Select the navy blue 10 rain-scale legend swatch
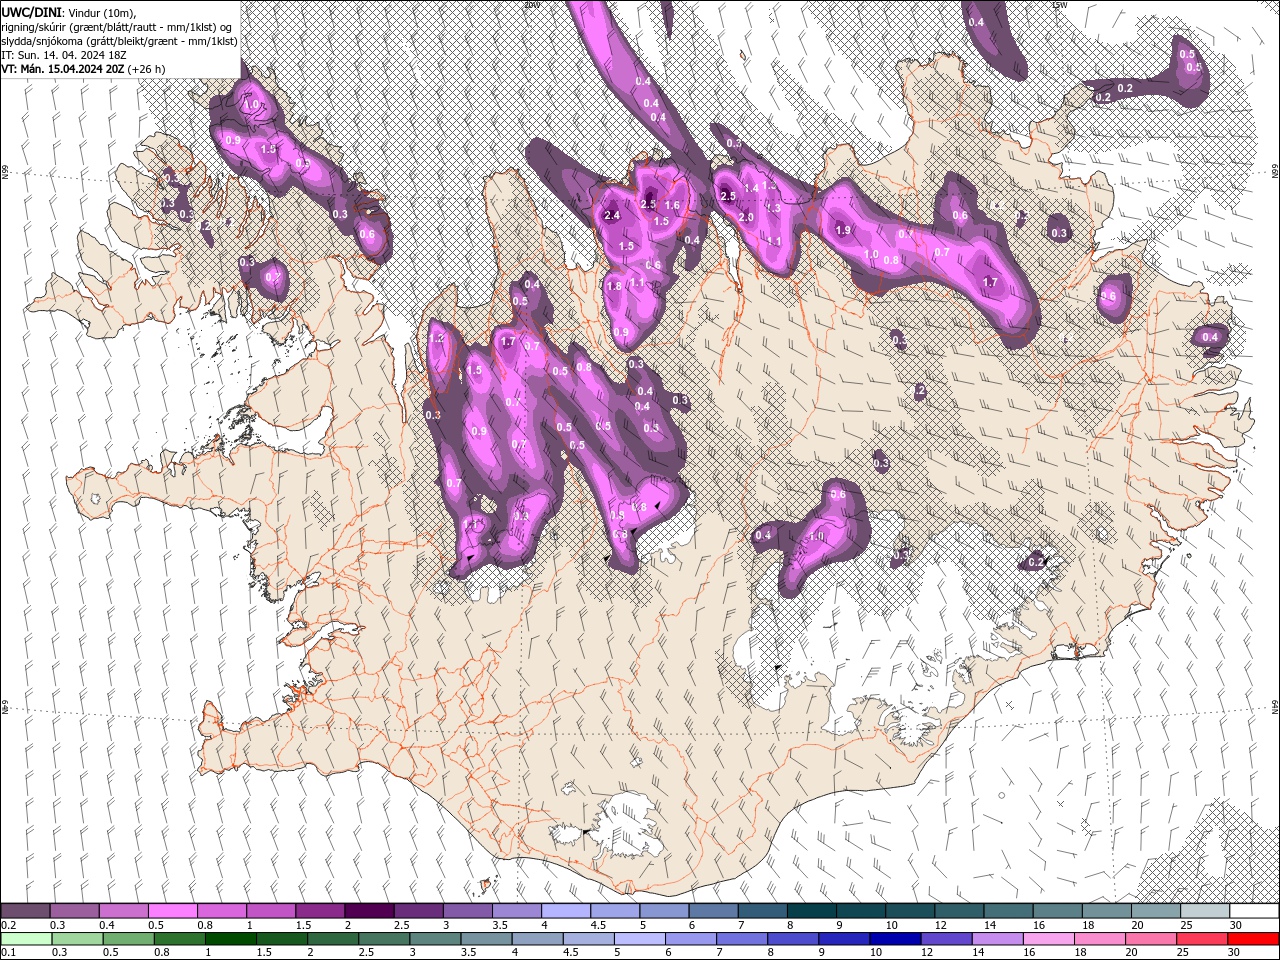 click(x=894, y=939)
